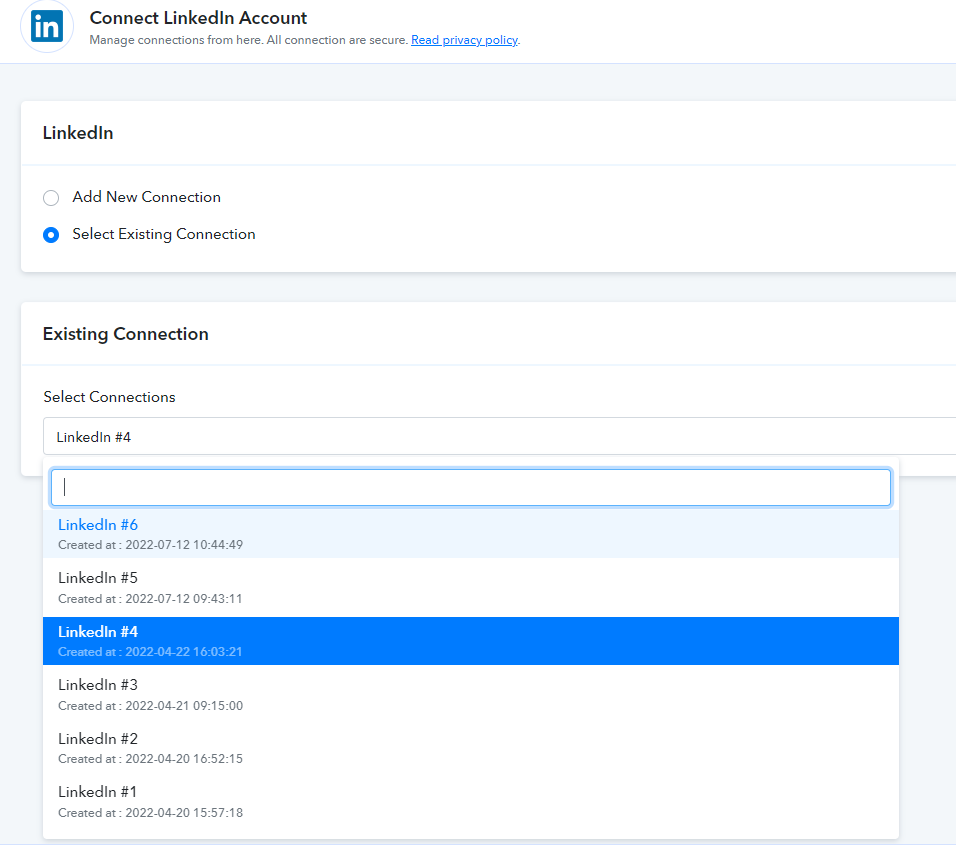Select the Select Existing Connection radio button

click(x=51, y=235)
